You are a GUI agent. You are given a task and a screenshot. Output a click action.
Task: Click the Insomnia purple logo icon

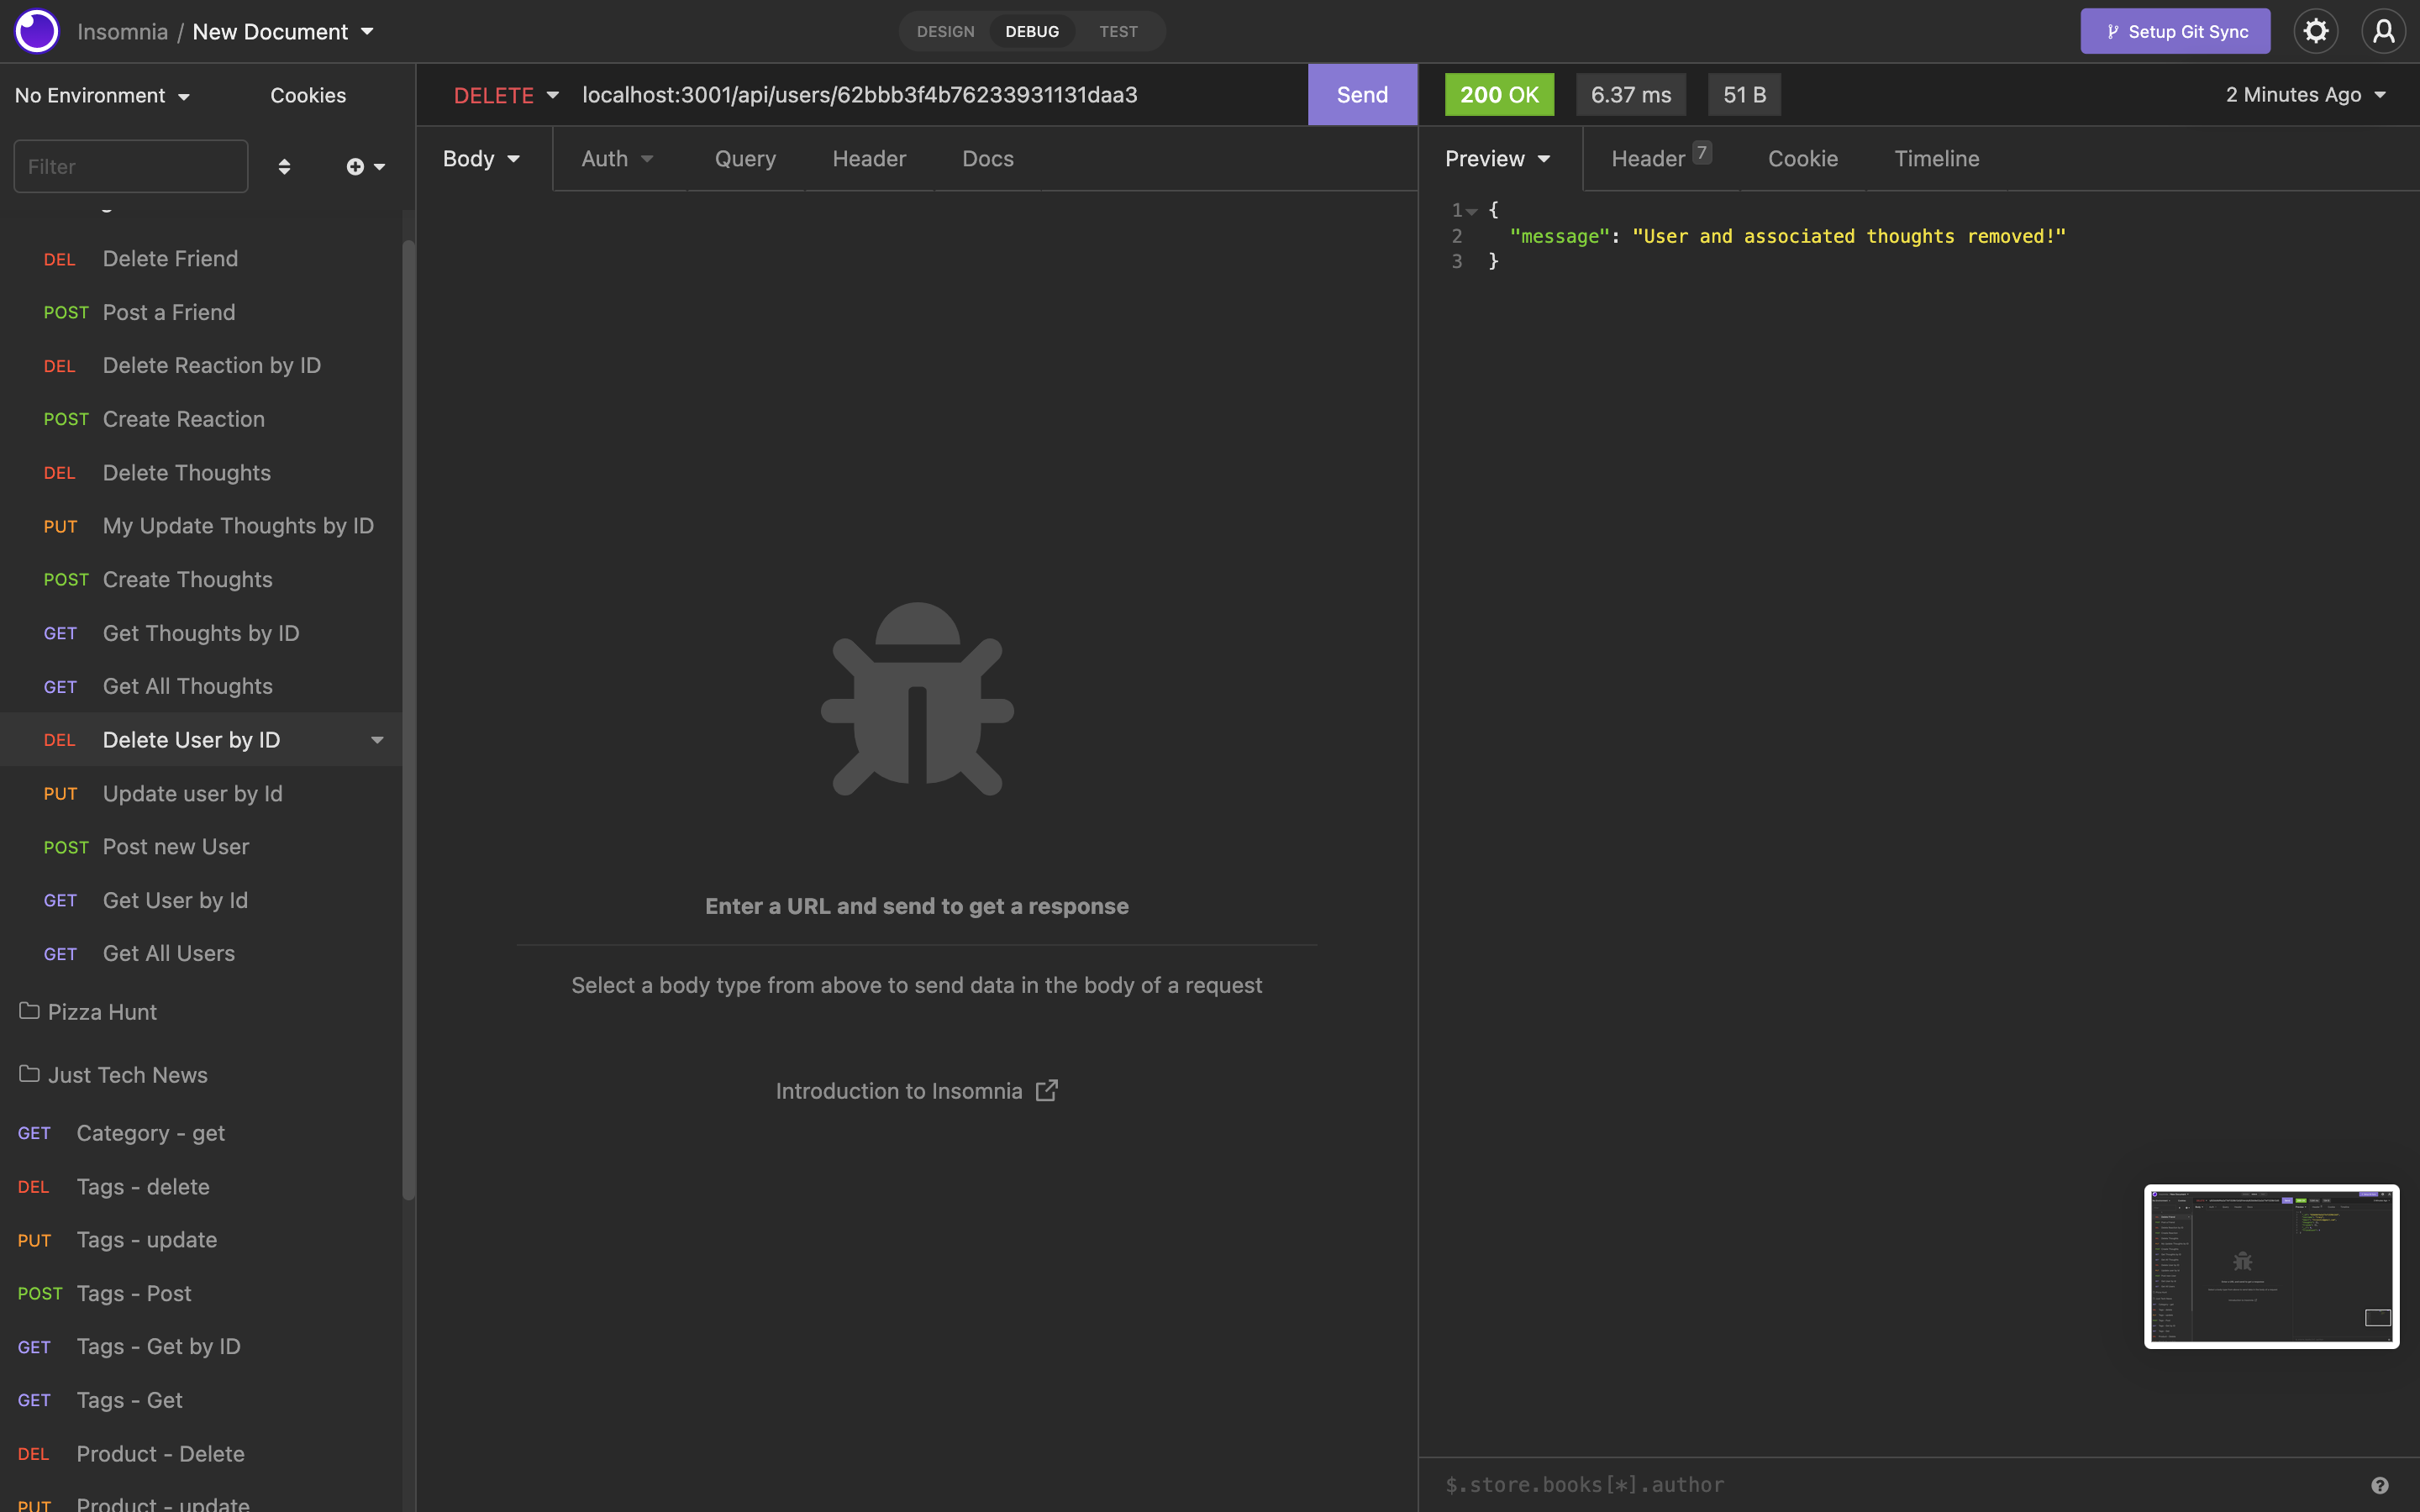tap(36, 31)
